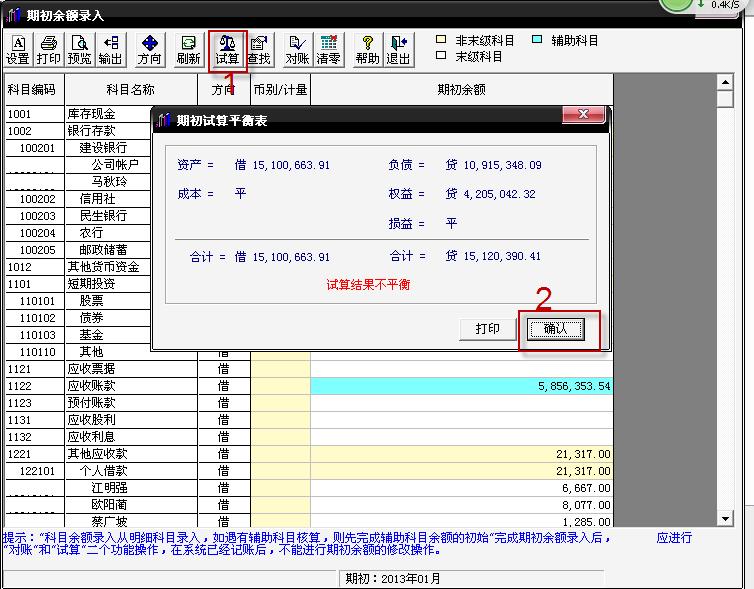Open 帮助 help toolbar icon
The height and width of the screenshot is (589, 754).
coord(368,50)
